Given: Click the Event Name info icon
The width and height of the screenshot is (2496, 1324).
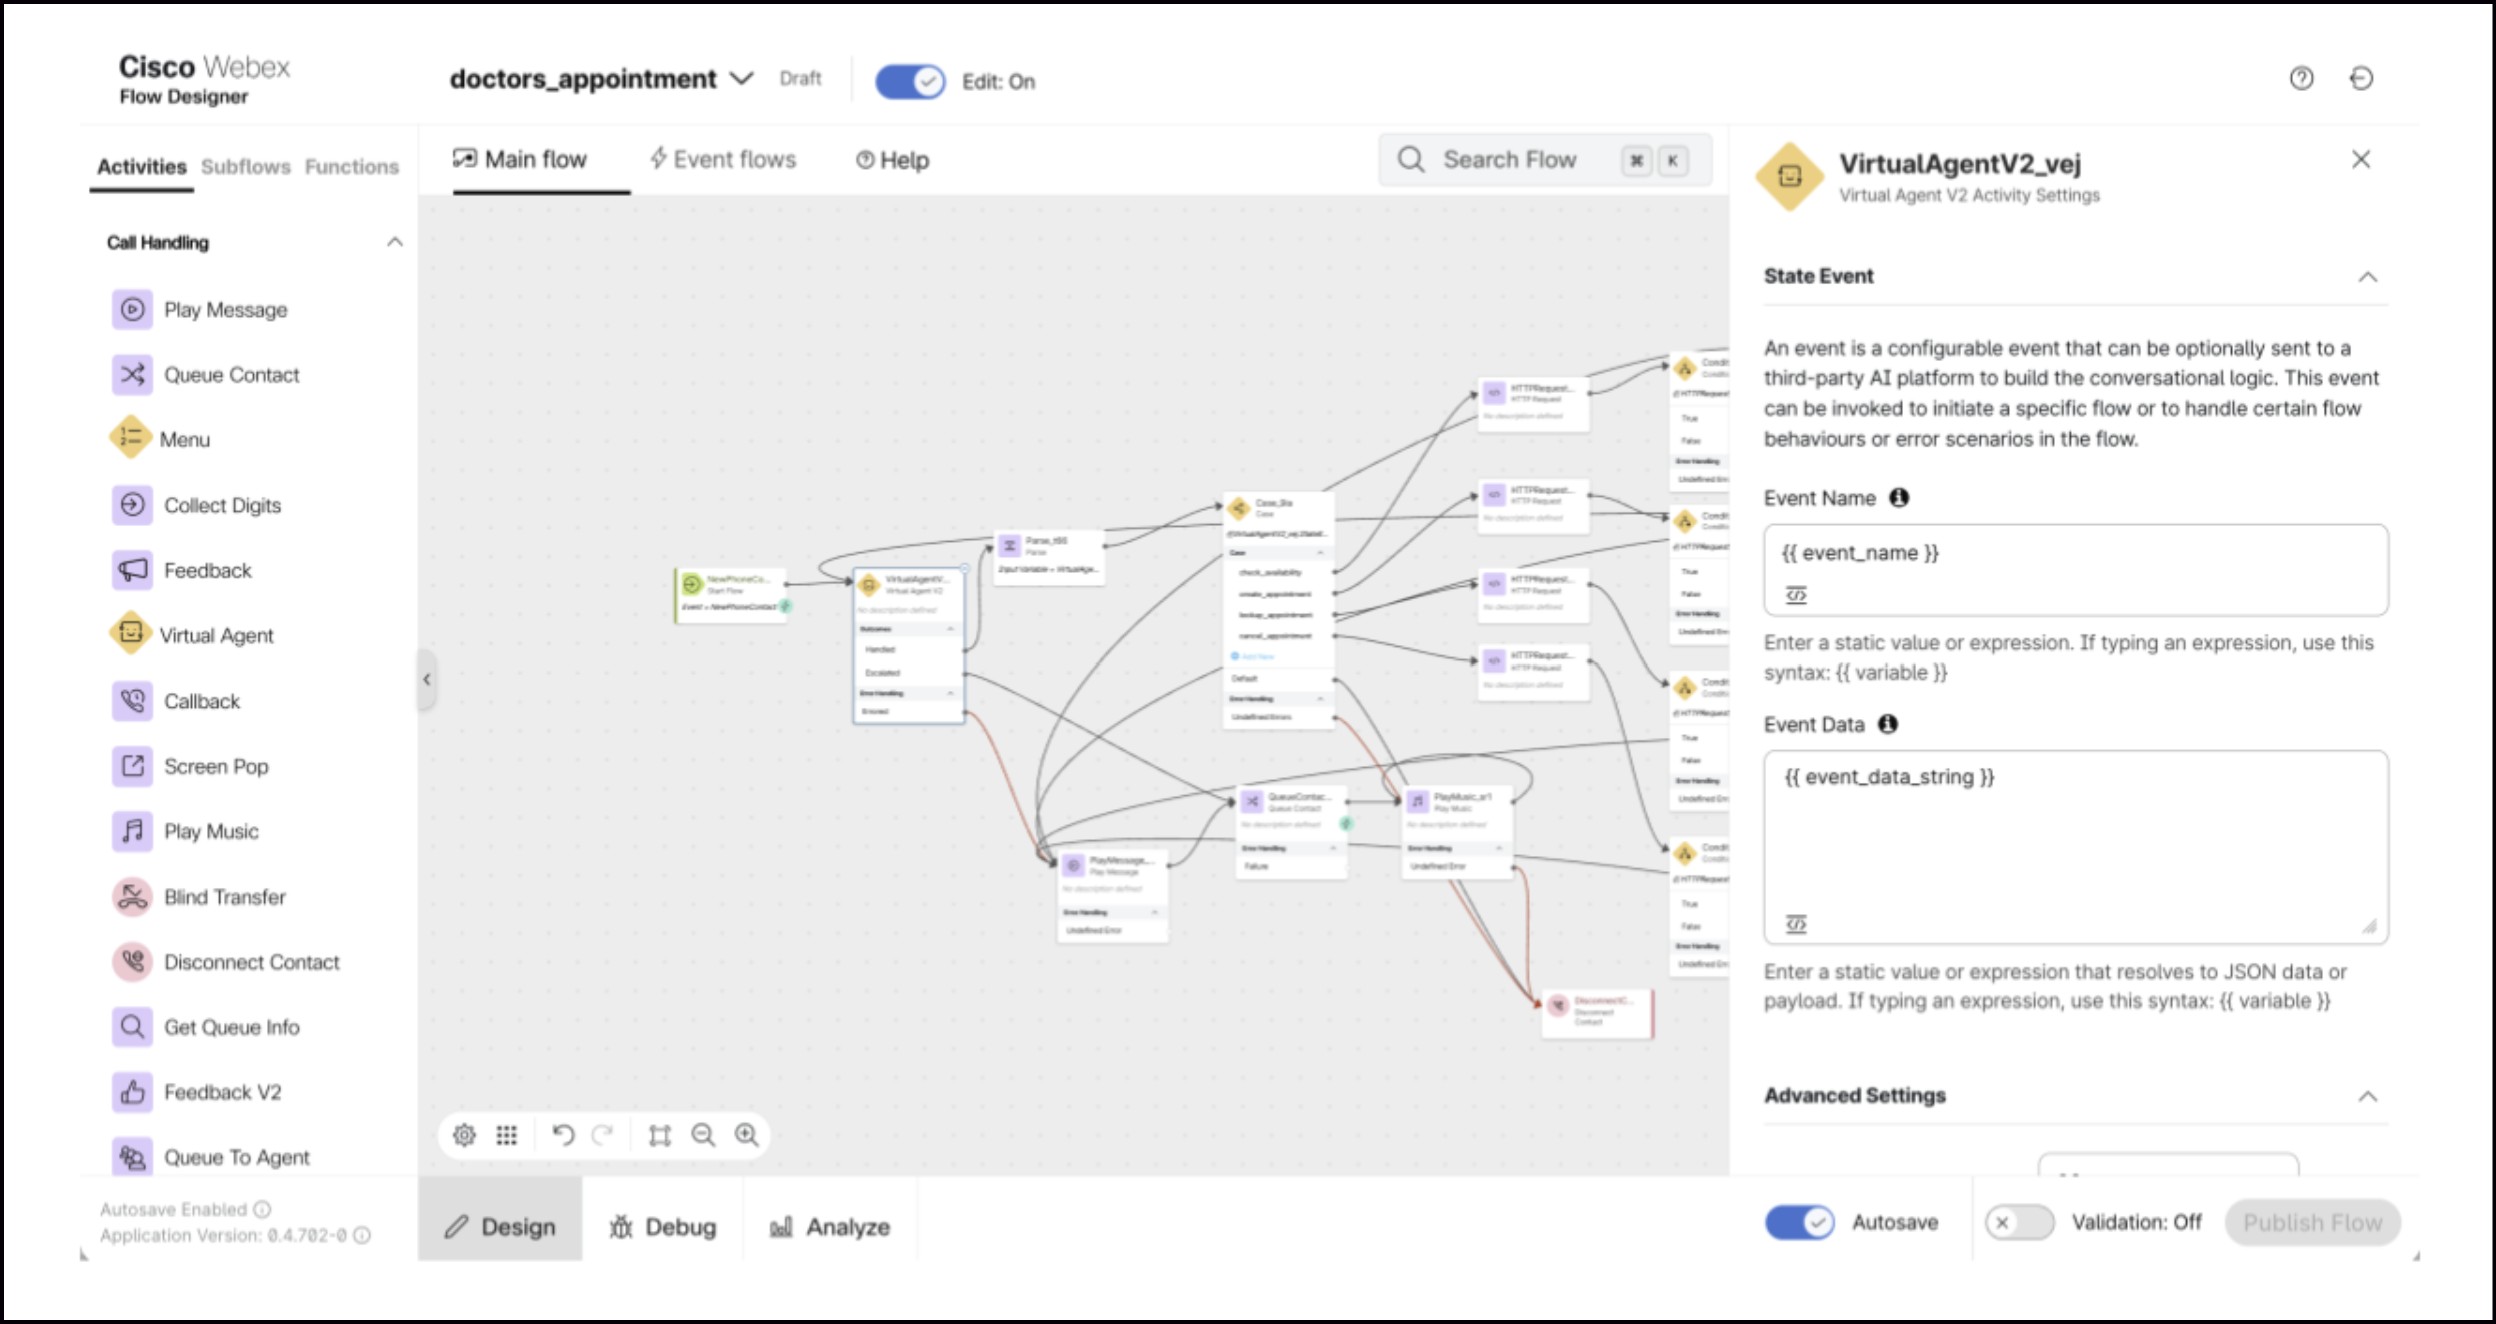Looking at the screenshot, I should tap(1899, 498).
